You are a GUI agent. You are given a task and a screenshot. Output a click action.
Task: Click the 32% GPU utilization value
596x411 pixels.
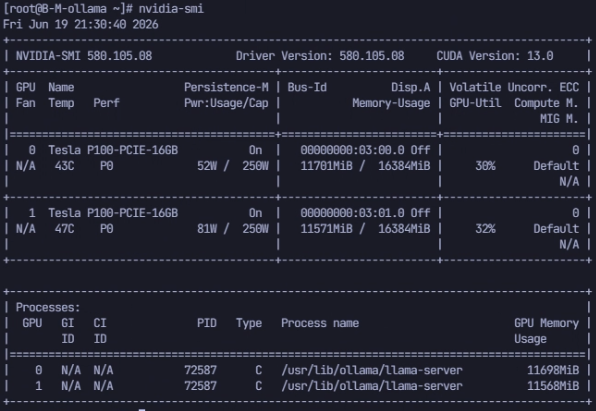tap(485, 229)
